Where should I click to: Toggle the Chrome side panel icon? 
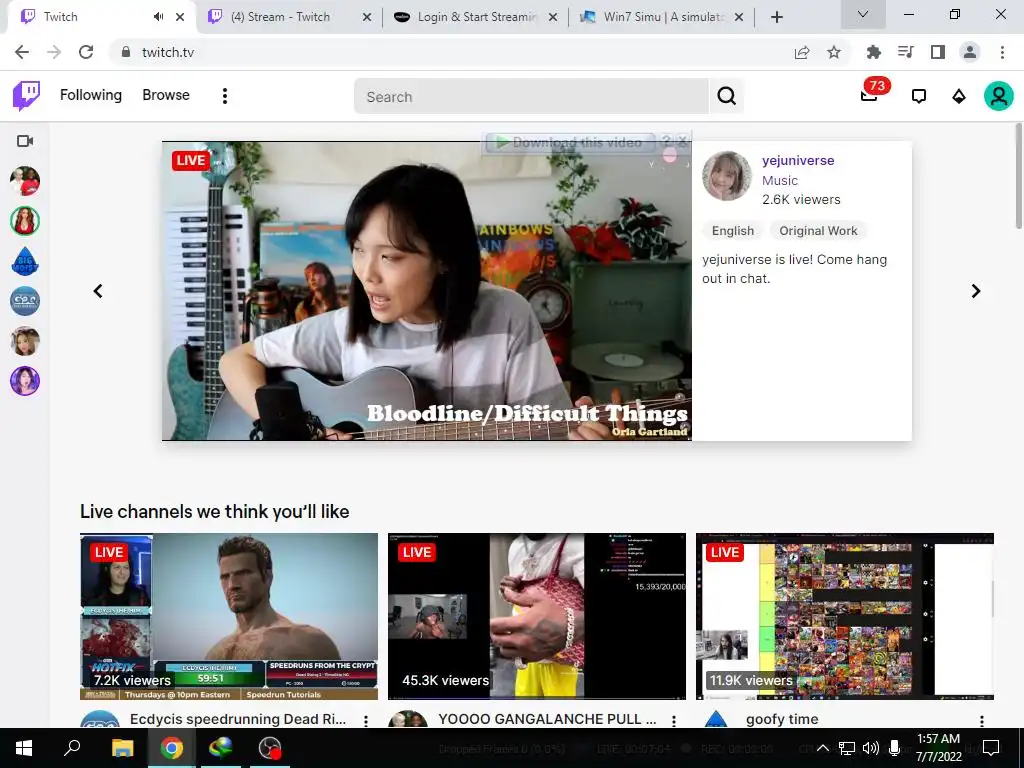[938, 52]
